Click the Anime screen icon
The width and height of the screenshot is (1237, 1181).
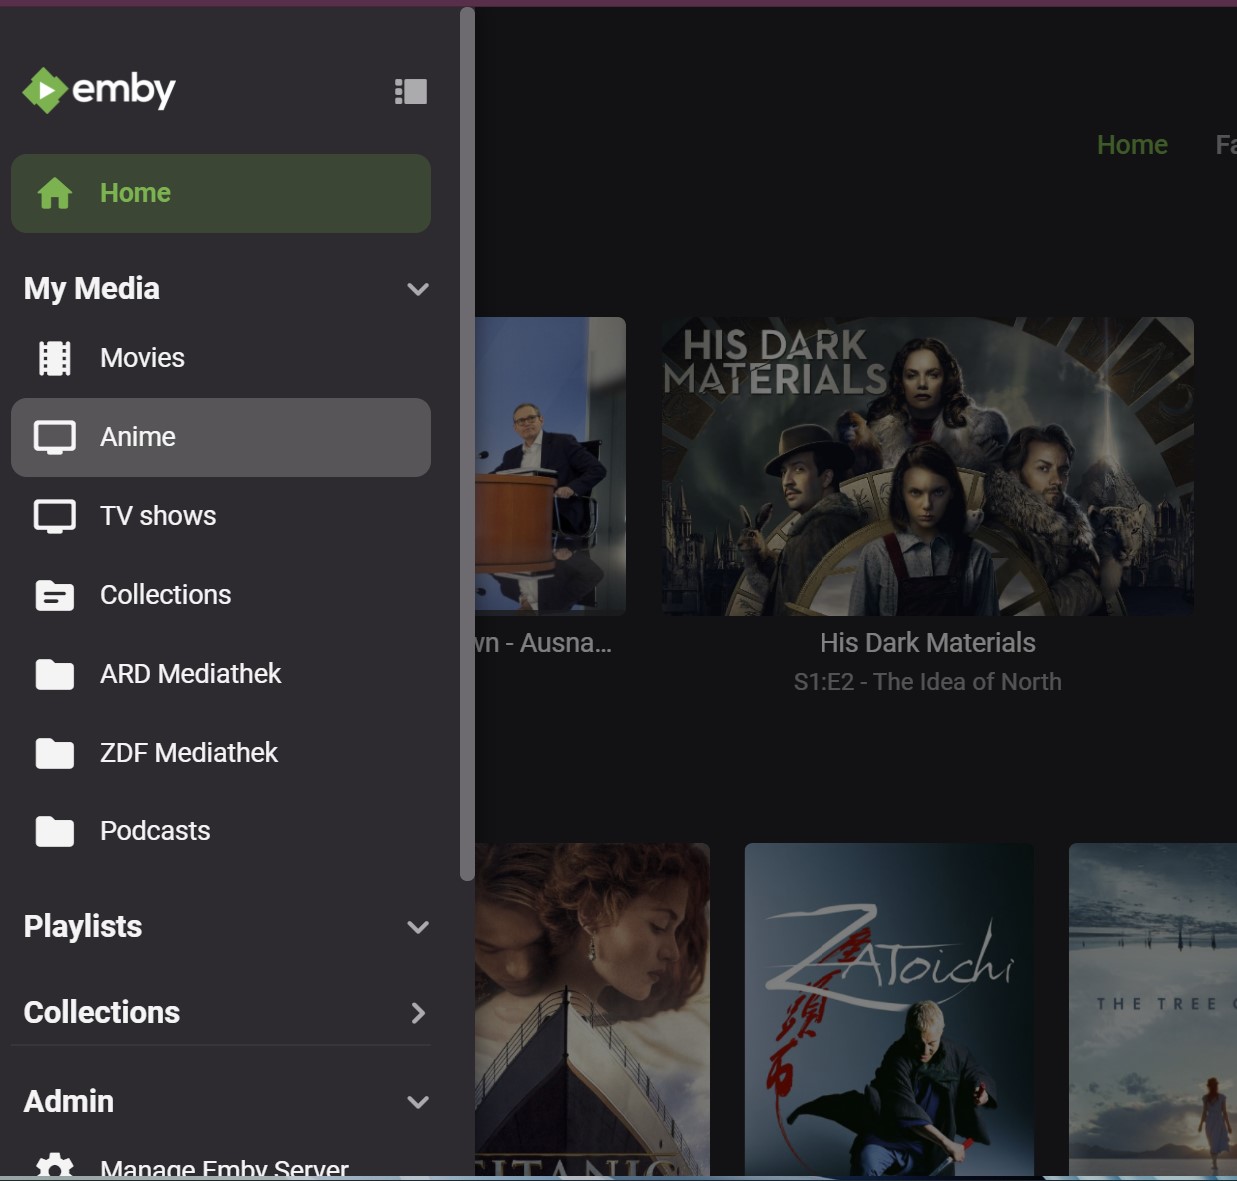point(55,436)
